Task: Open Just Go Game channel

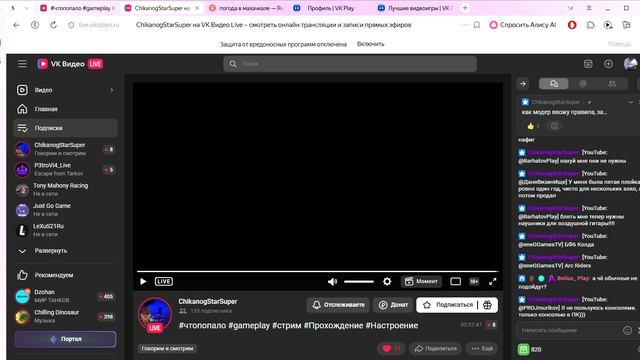Action: [x=65, y=210]
